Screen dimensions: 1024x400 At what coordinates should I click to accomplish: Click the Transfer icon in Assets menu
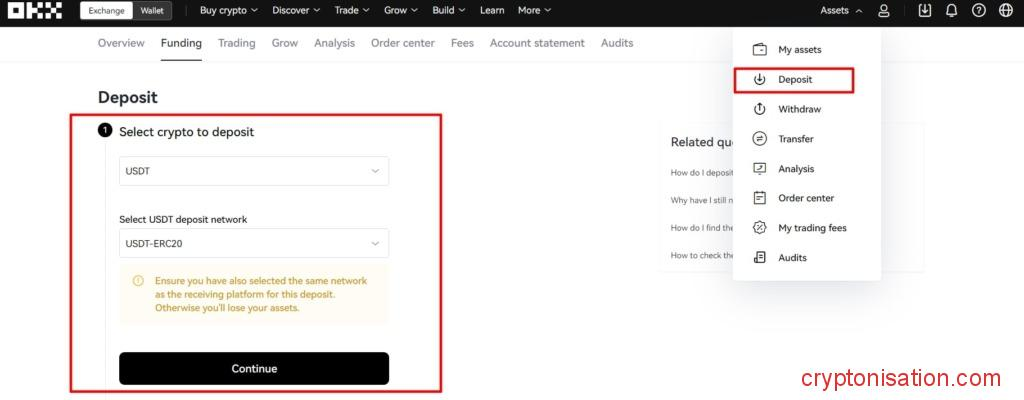[760, 139]
